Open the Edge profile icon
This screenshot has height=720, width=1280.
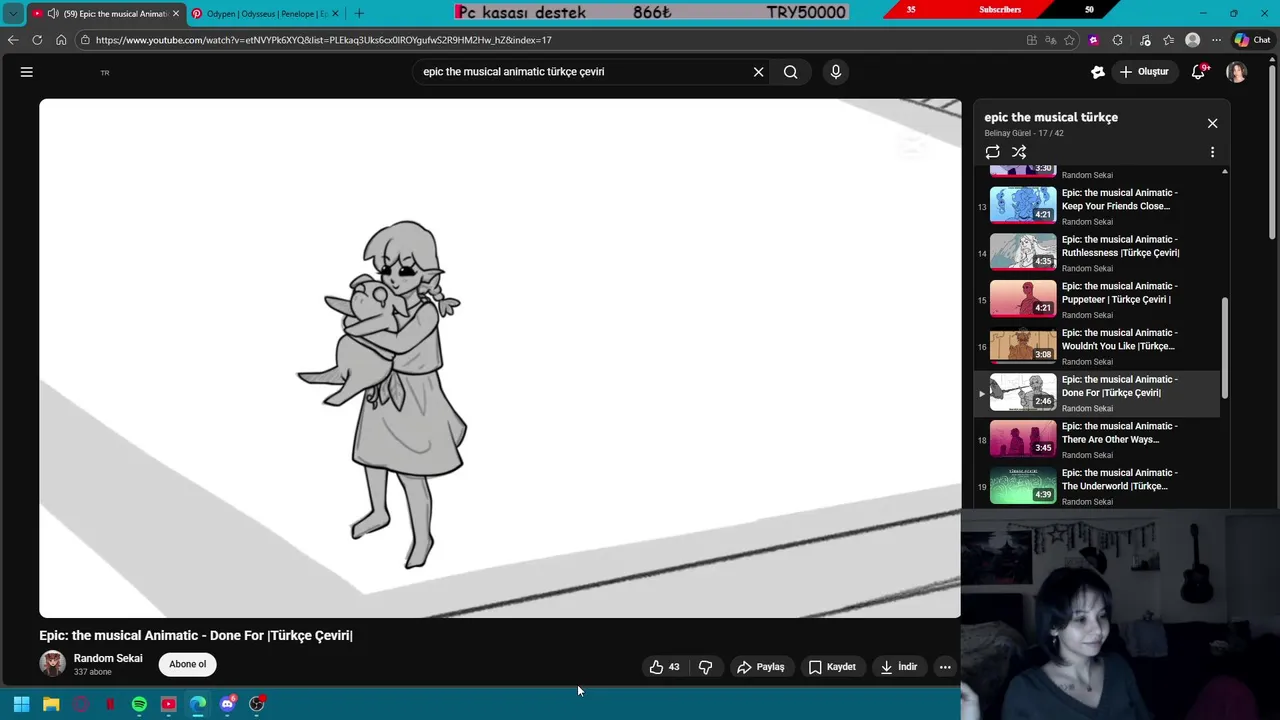1192,40
